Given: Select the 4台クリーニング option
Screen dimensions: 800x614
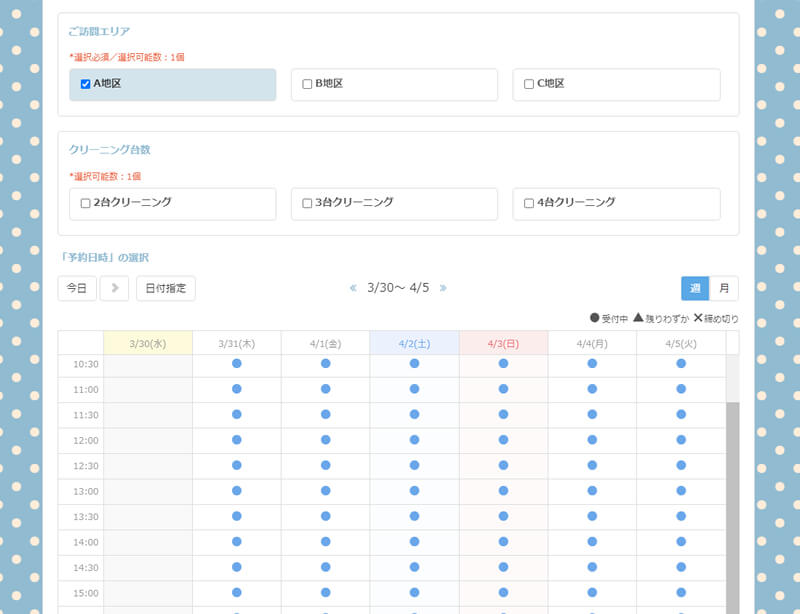Looking at the screenshot, I should pyautogui.click(x=529, y=203).
